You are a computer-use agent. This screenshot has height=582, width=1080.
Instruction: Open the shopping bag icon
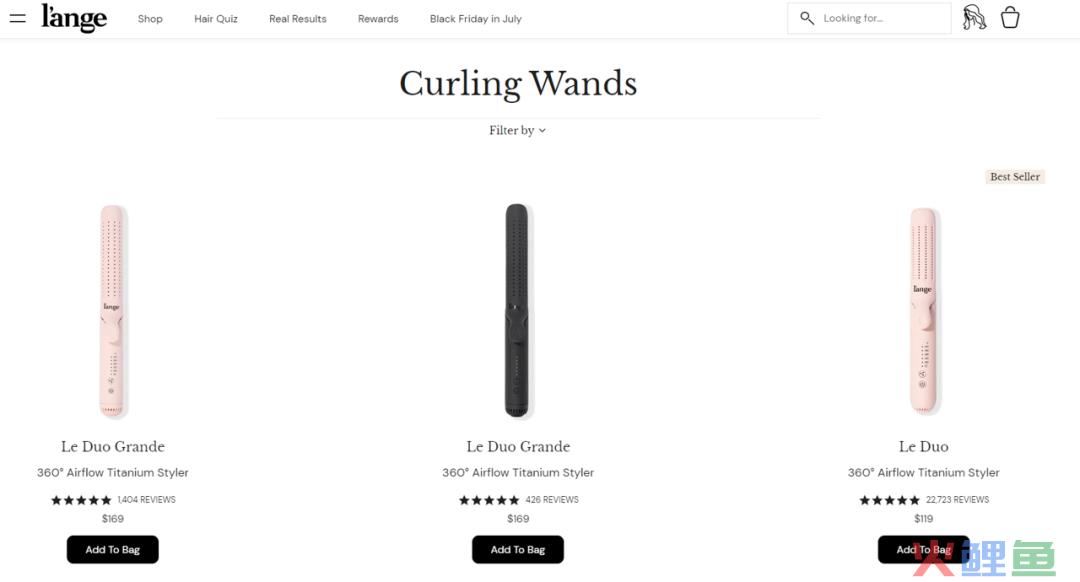coord(1010,17)
